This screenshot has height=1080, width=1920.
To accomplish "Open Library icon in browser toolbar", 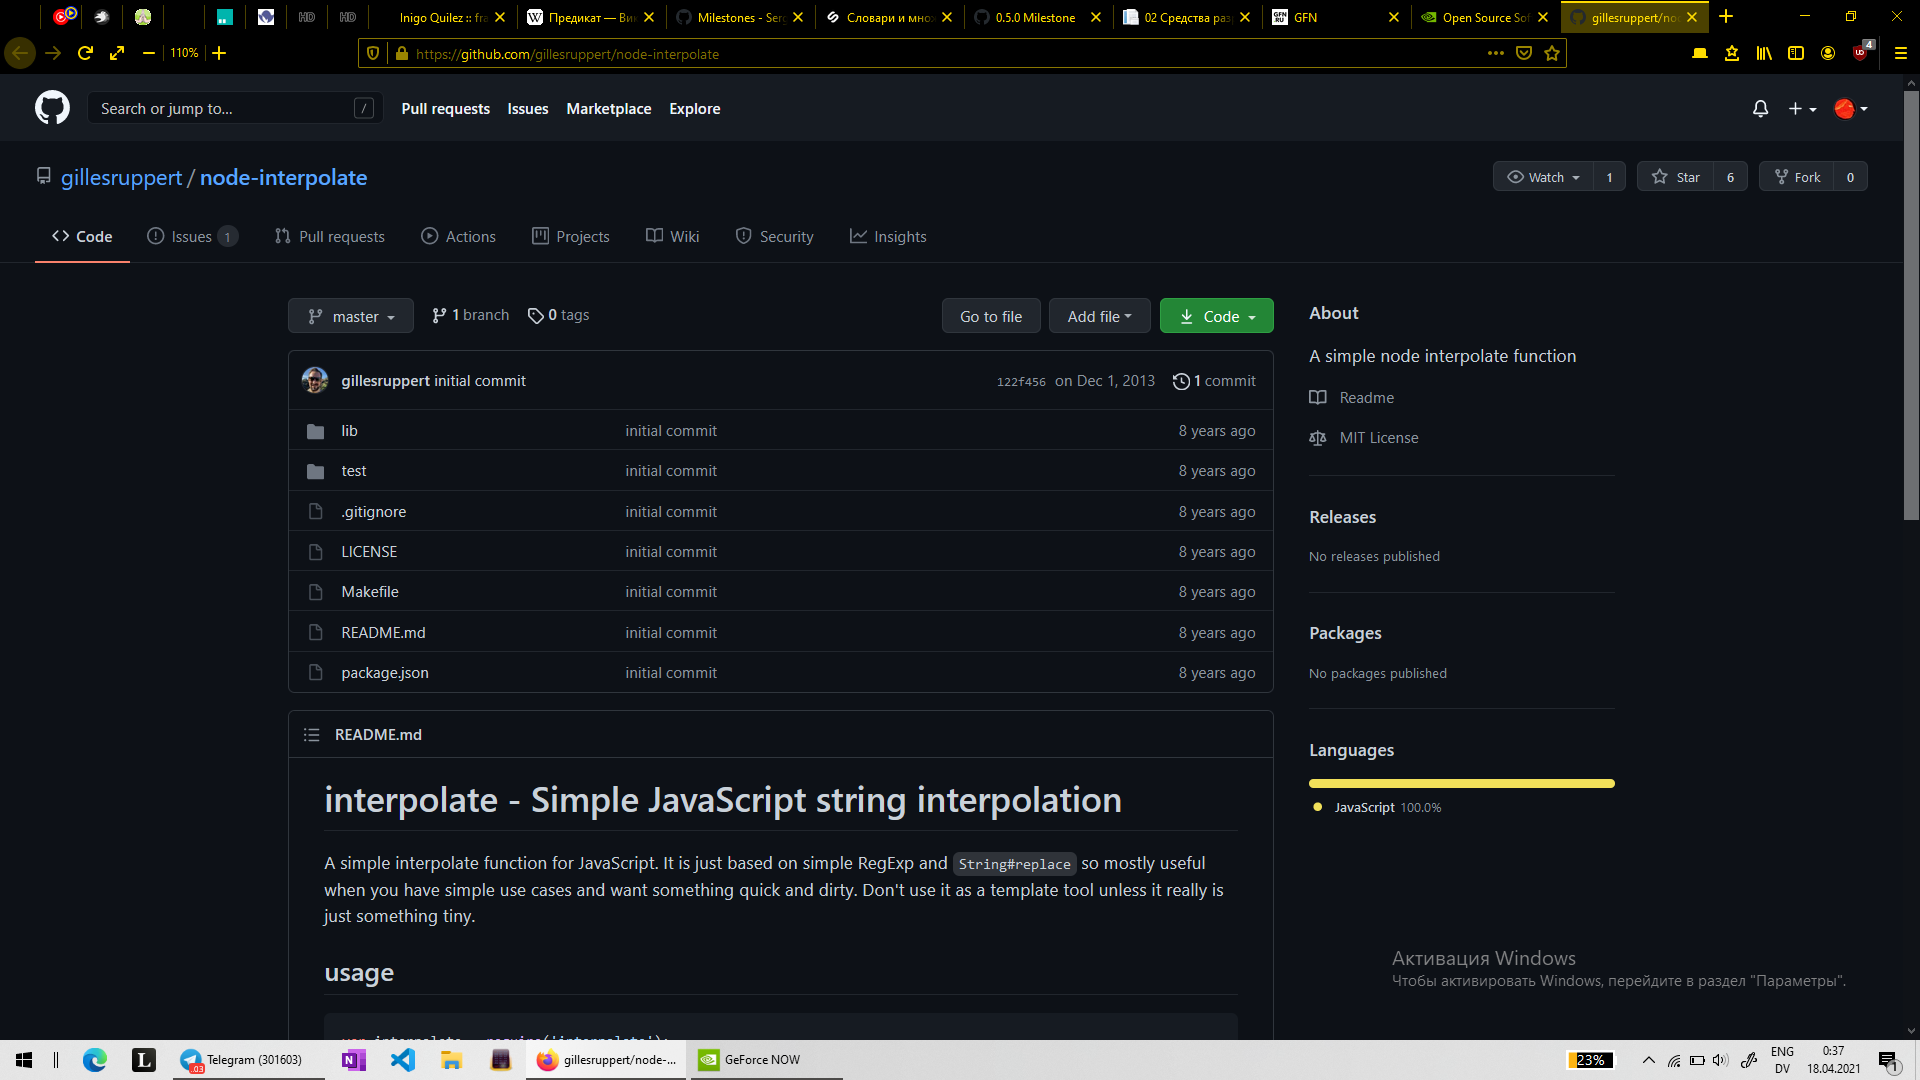I will (x=1763, y=54).
